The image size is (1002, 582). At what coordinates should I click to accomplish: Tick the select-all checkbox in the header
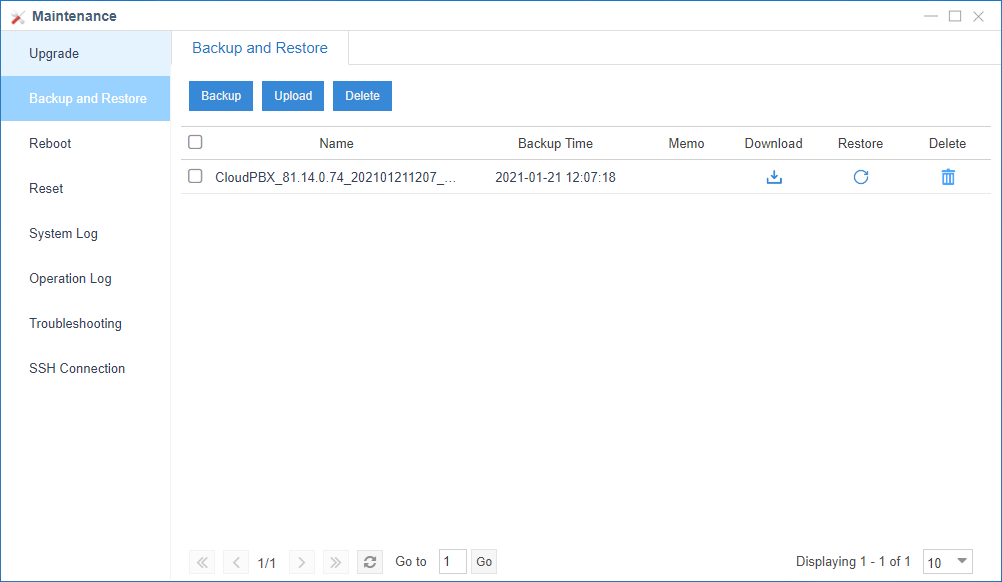195,143
